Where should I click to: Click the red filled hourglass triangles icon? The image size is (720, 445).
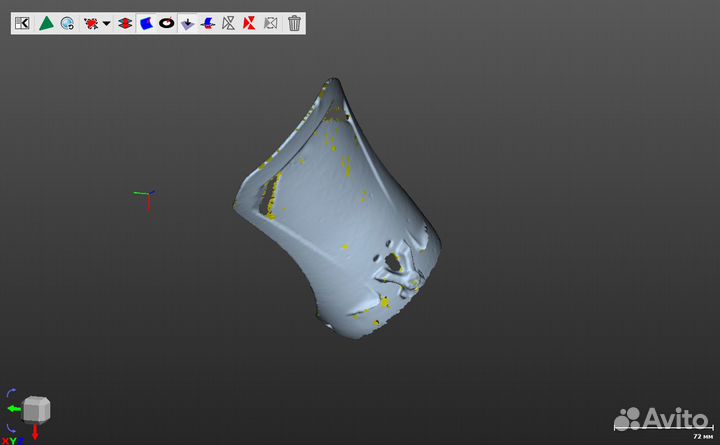click(x=249, y=23)
